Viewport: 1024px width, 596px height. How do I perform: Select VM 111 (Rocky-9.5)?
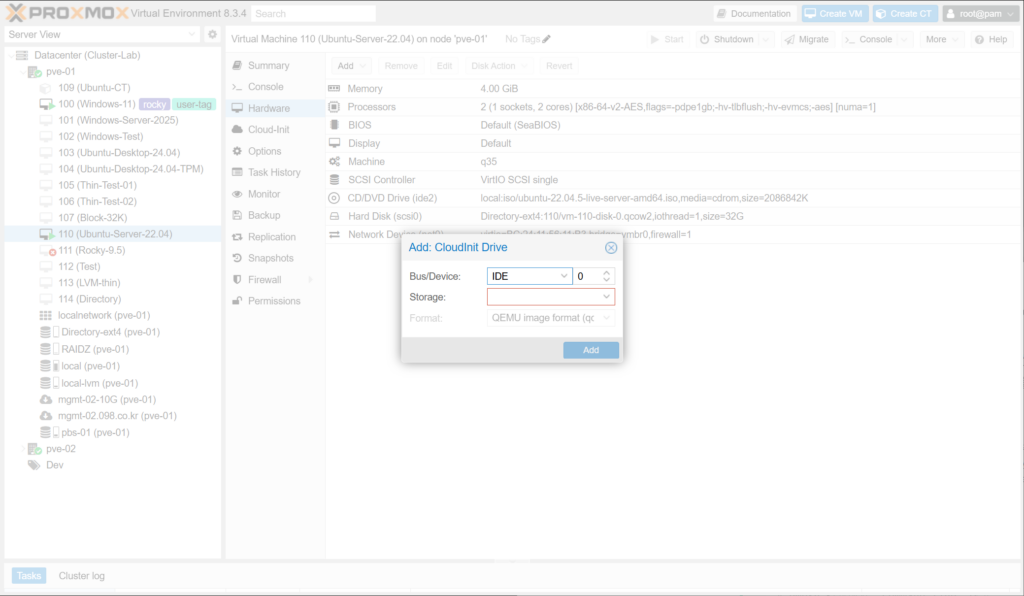point(91,251)
